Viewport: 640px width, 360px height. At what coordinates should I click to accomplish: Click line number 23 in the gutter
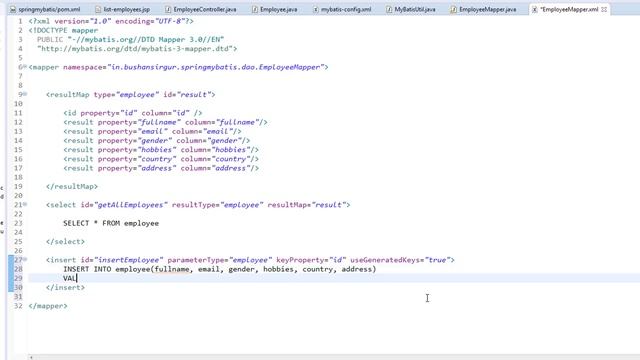point(18,223)
